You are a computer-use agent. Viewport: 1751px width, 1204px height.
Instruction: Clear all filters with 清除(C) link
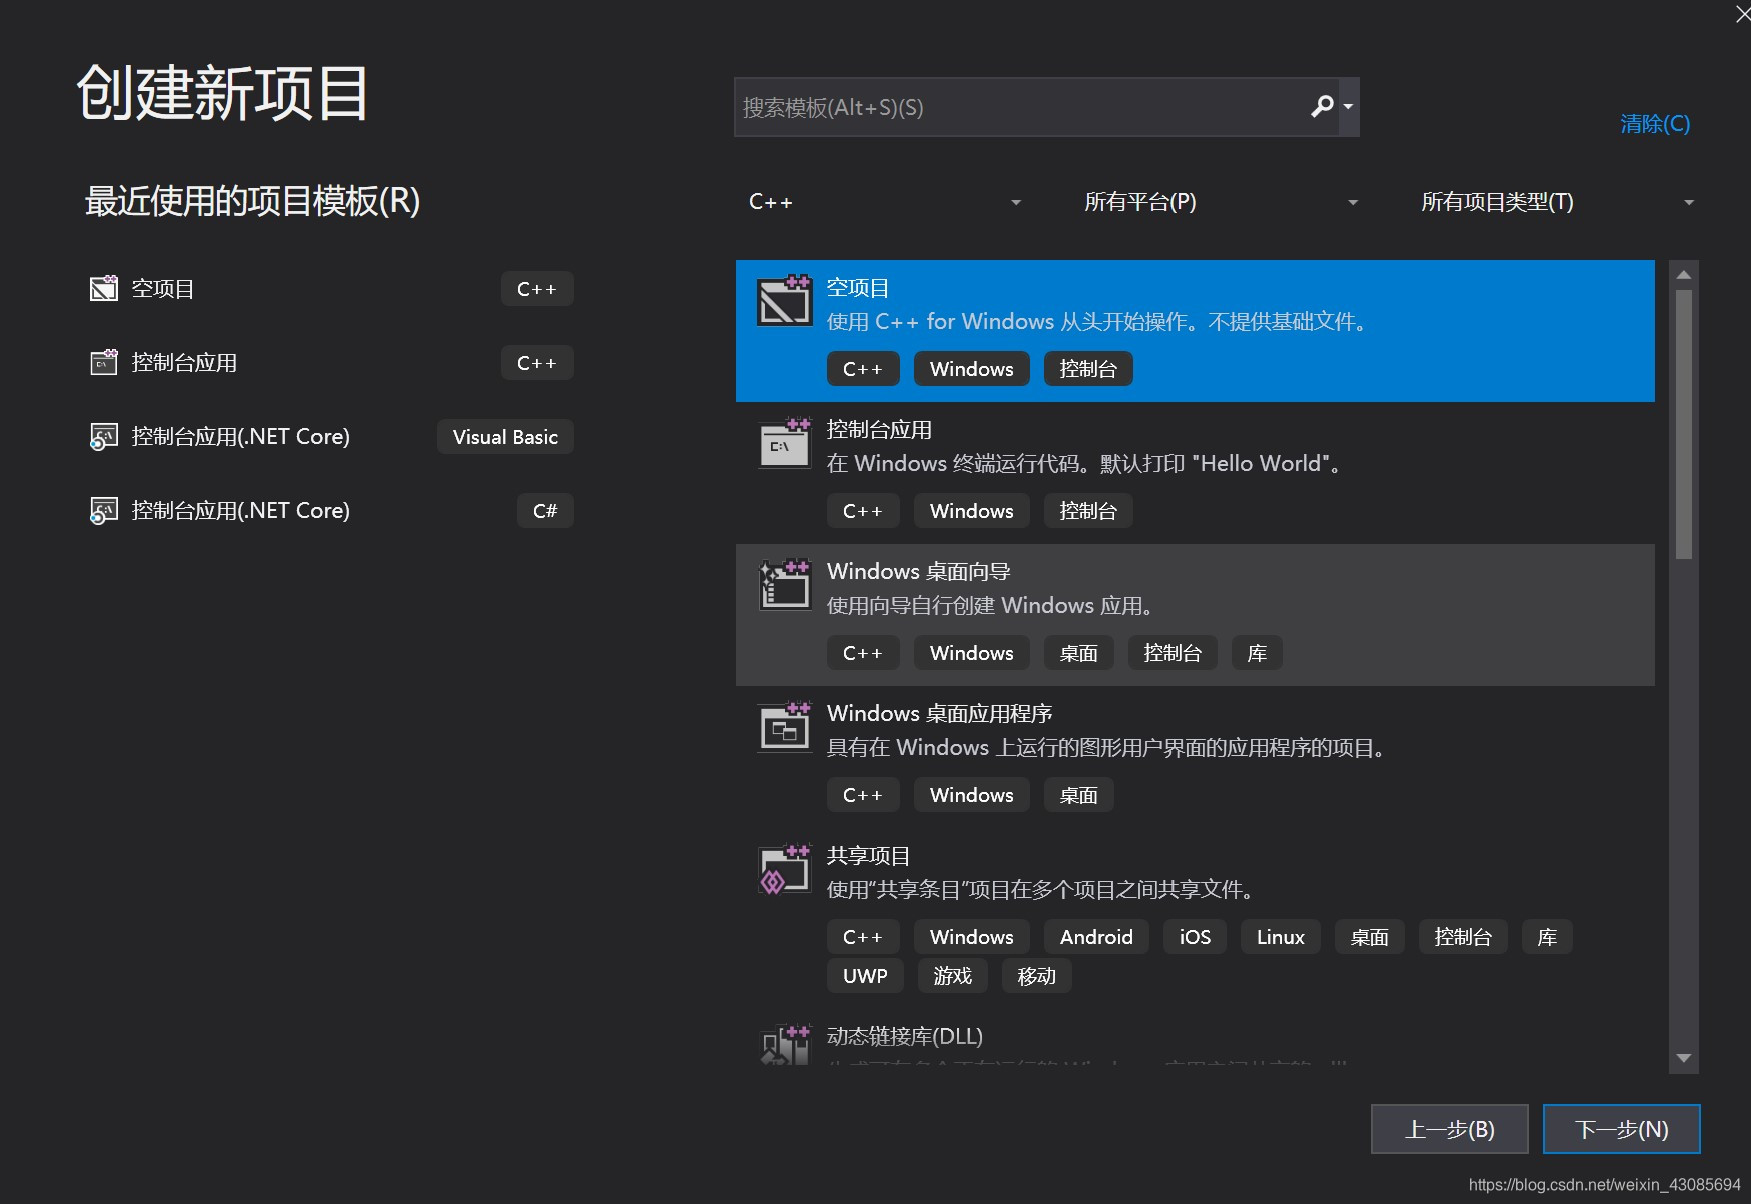(1654, 123)
